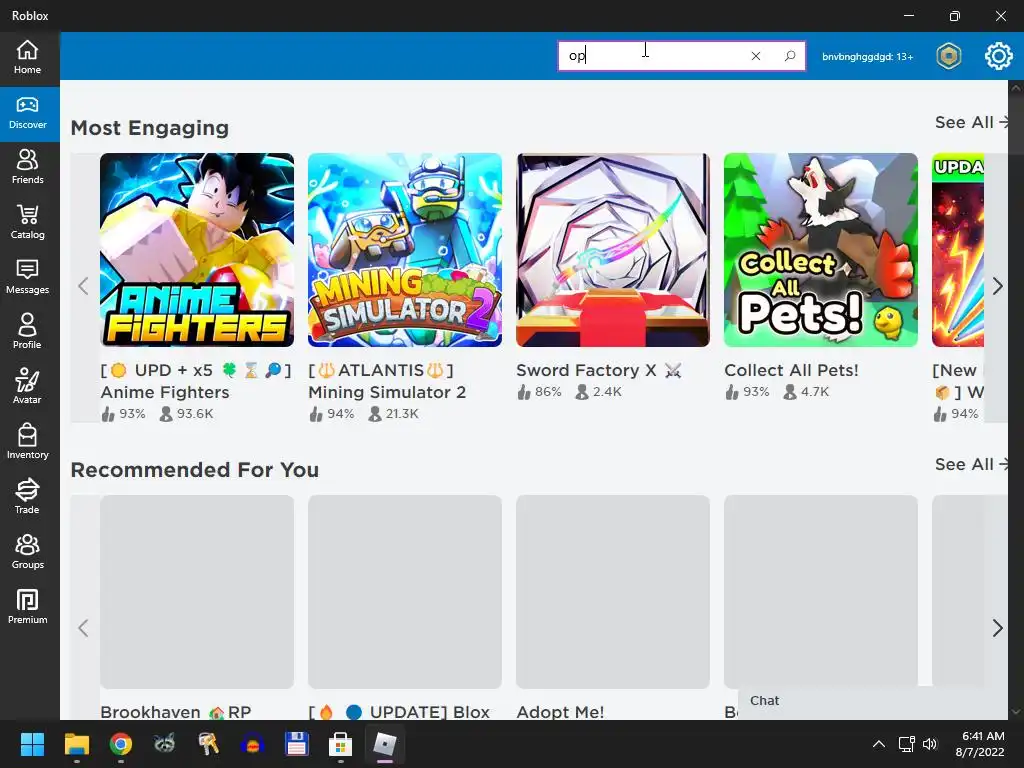1024x768 pixels.
Task: Open volume control in tray
Action: click(930, 744)
